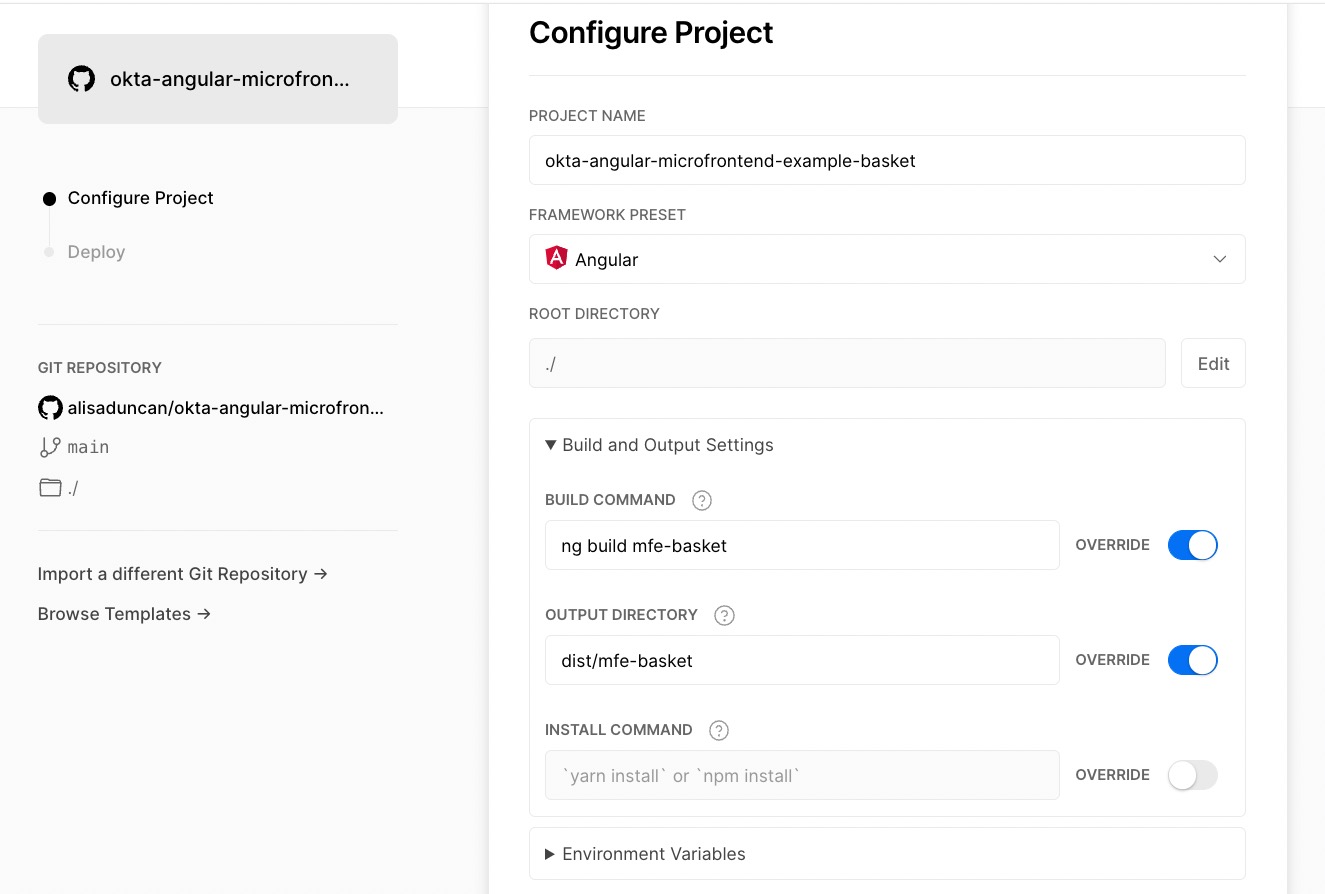Image resolution: width=1325 pixels, height=894 pixels.
Task: Open the Build Command help icon
Action: [x=702, y=500]
